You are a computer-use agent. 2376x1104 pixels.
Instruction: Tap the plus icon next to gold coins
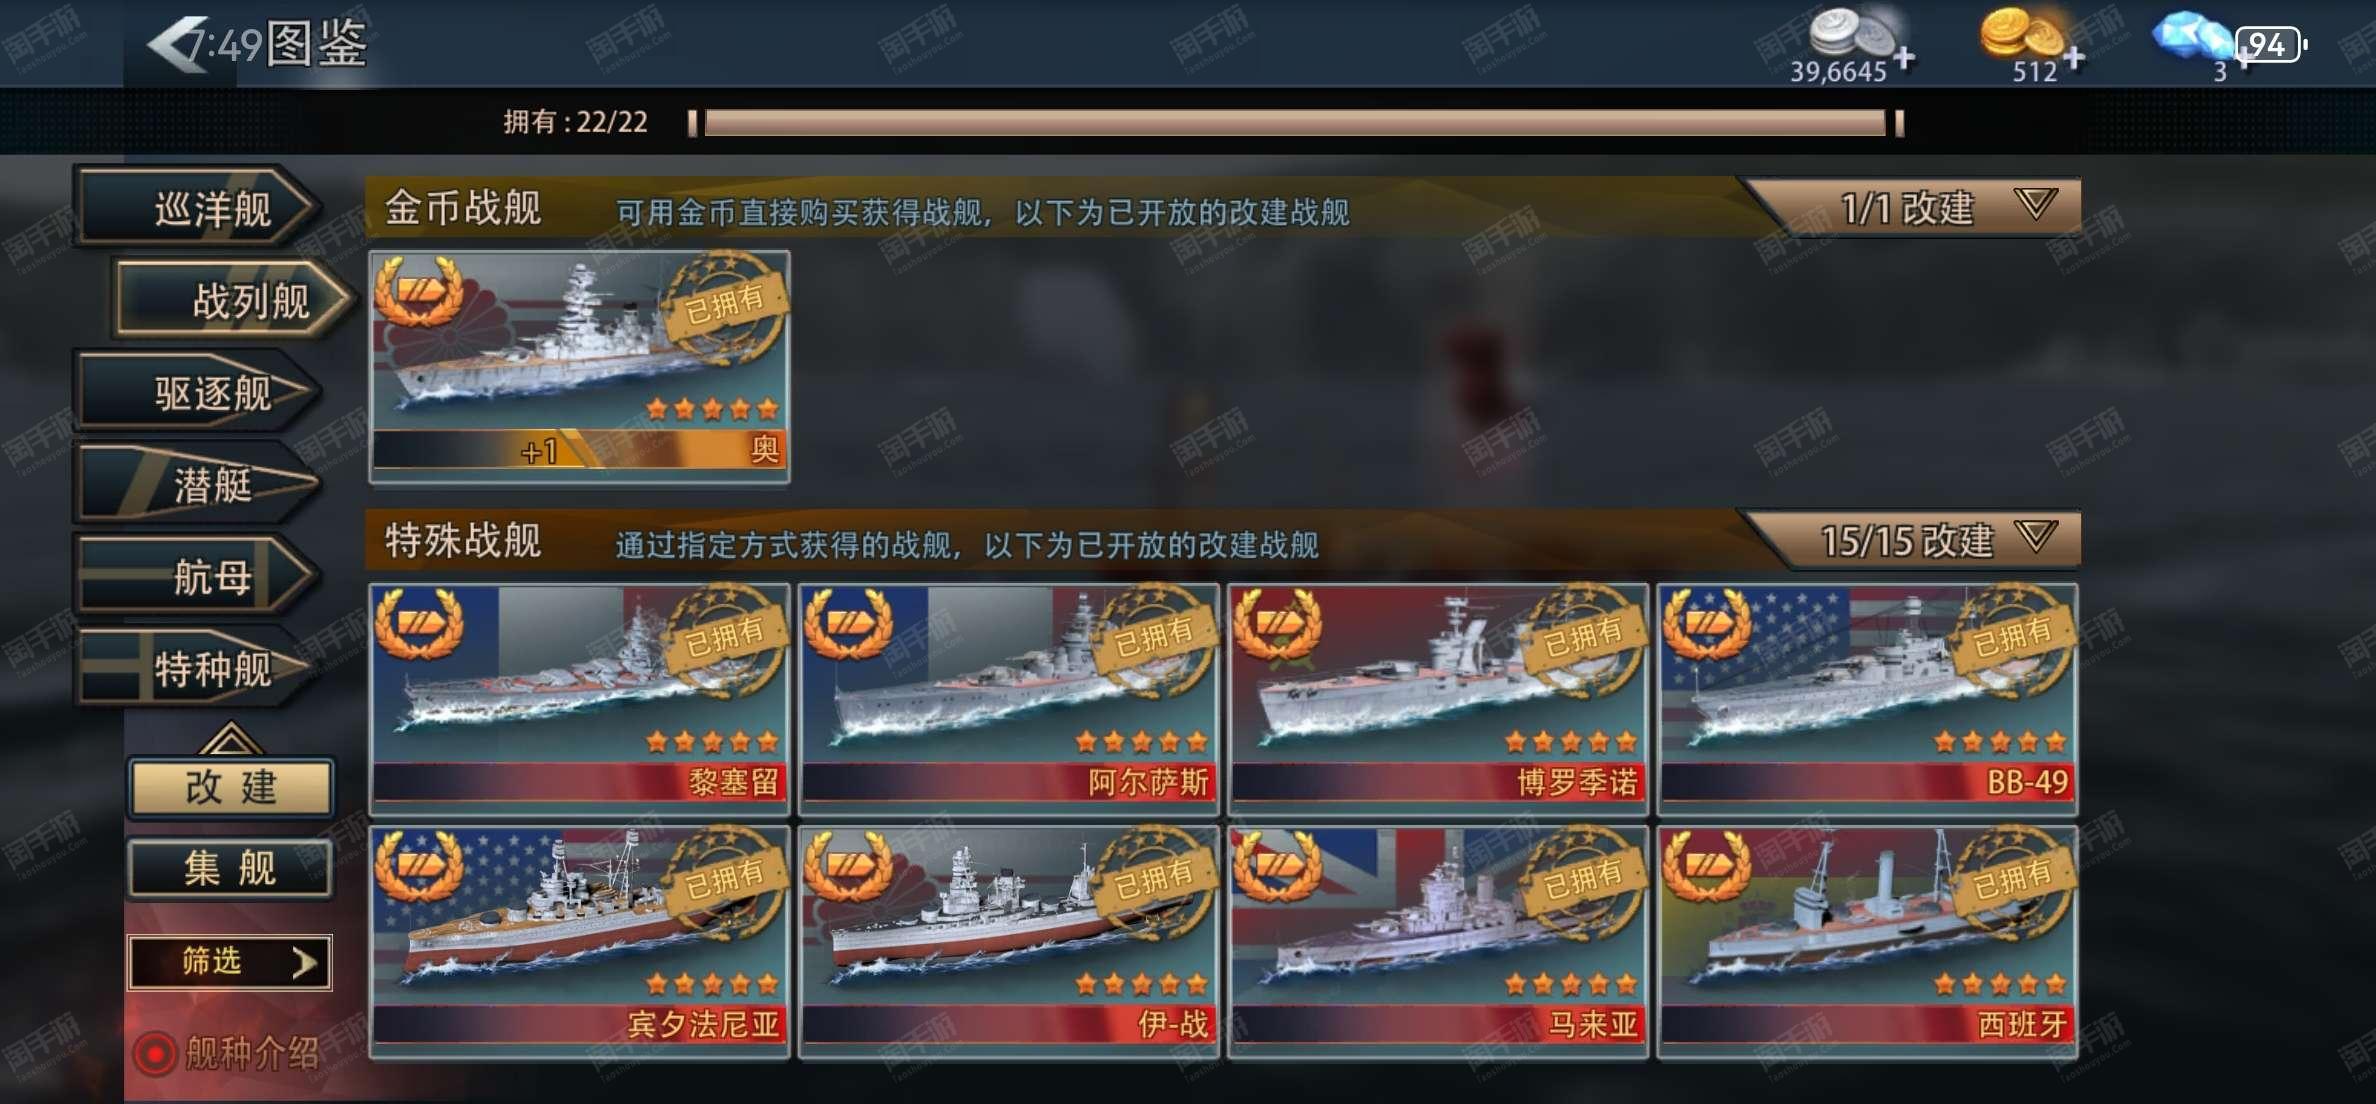[x=2074, y=58]
